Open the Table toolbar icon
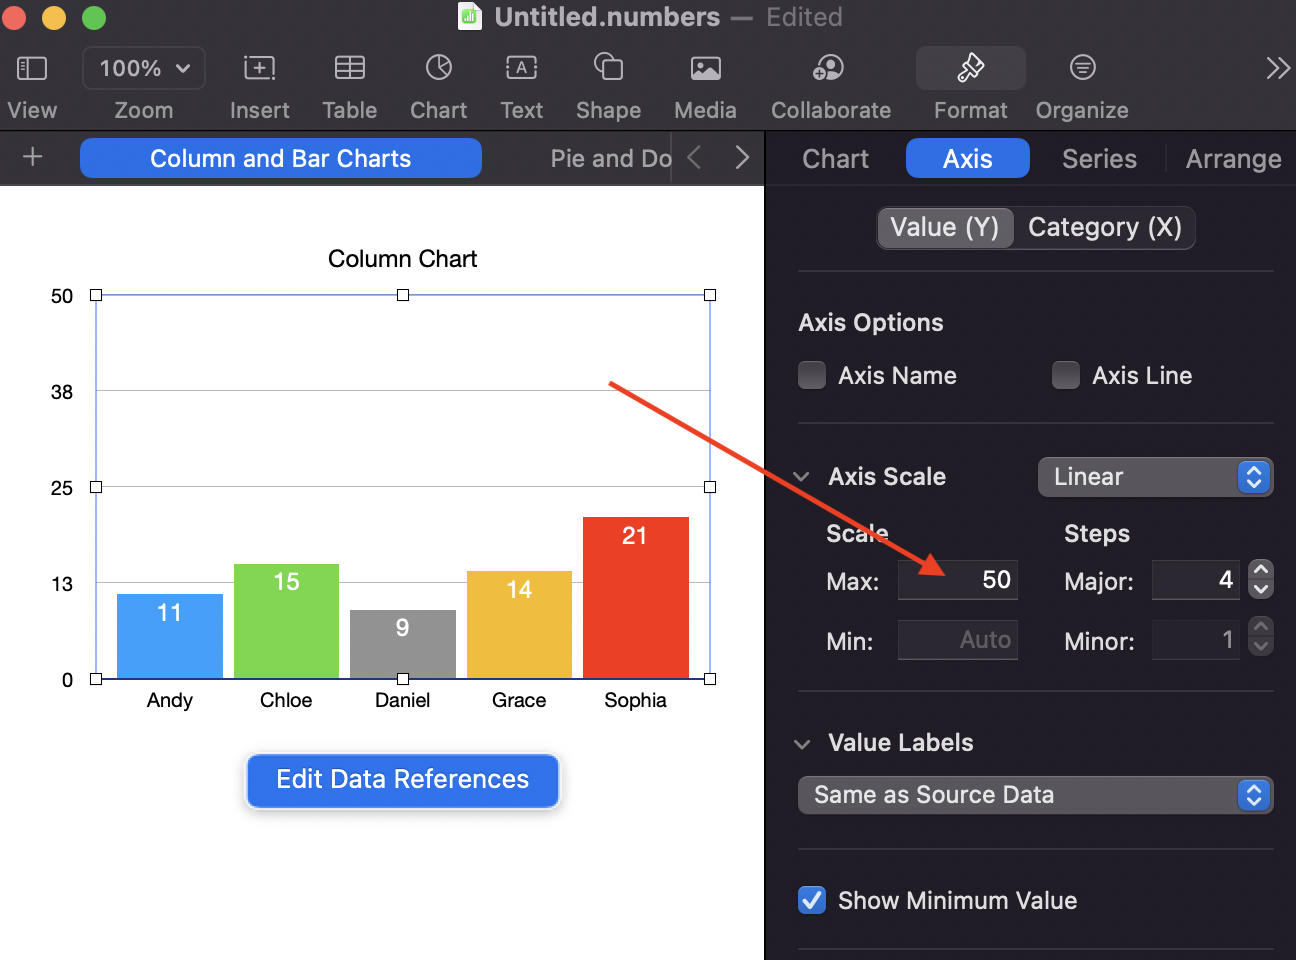 coord(350,68)
